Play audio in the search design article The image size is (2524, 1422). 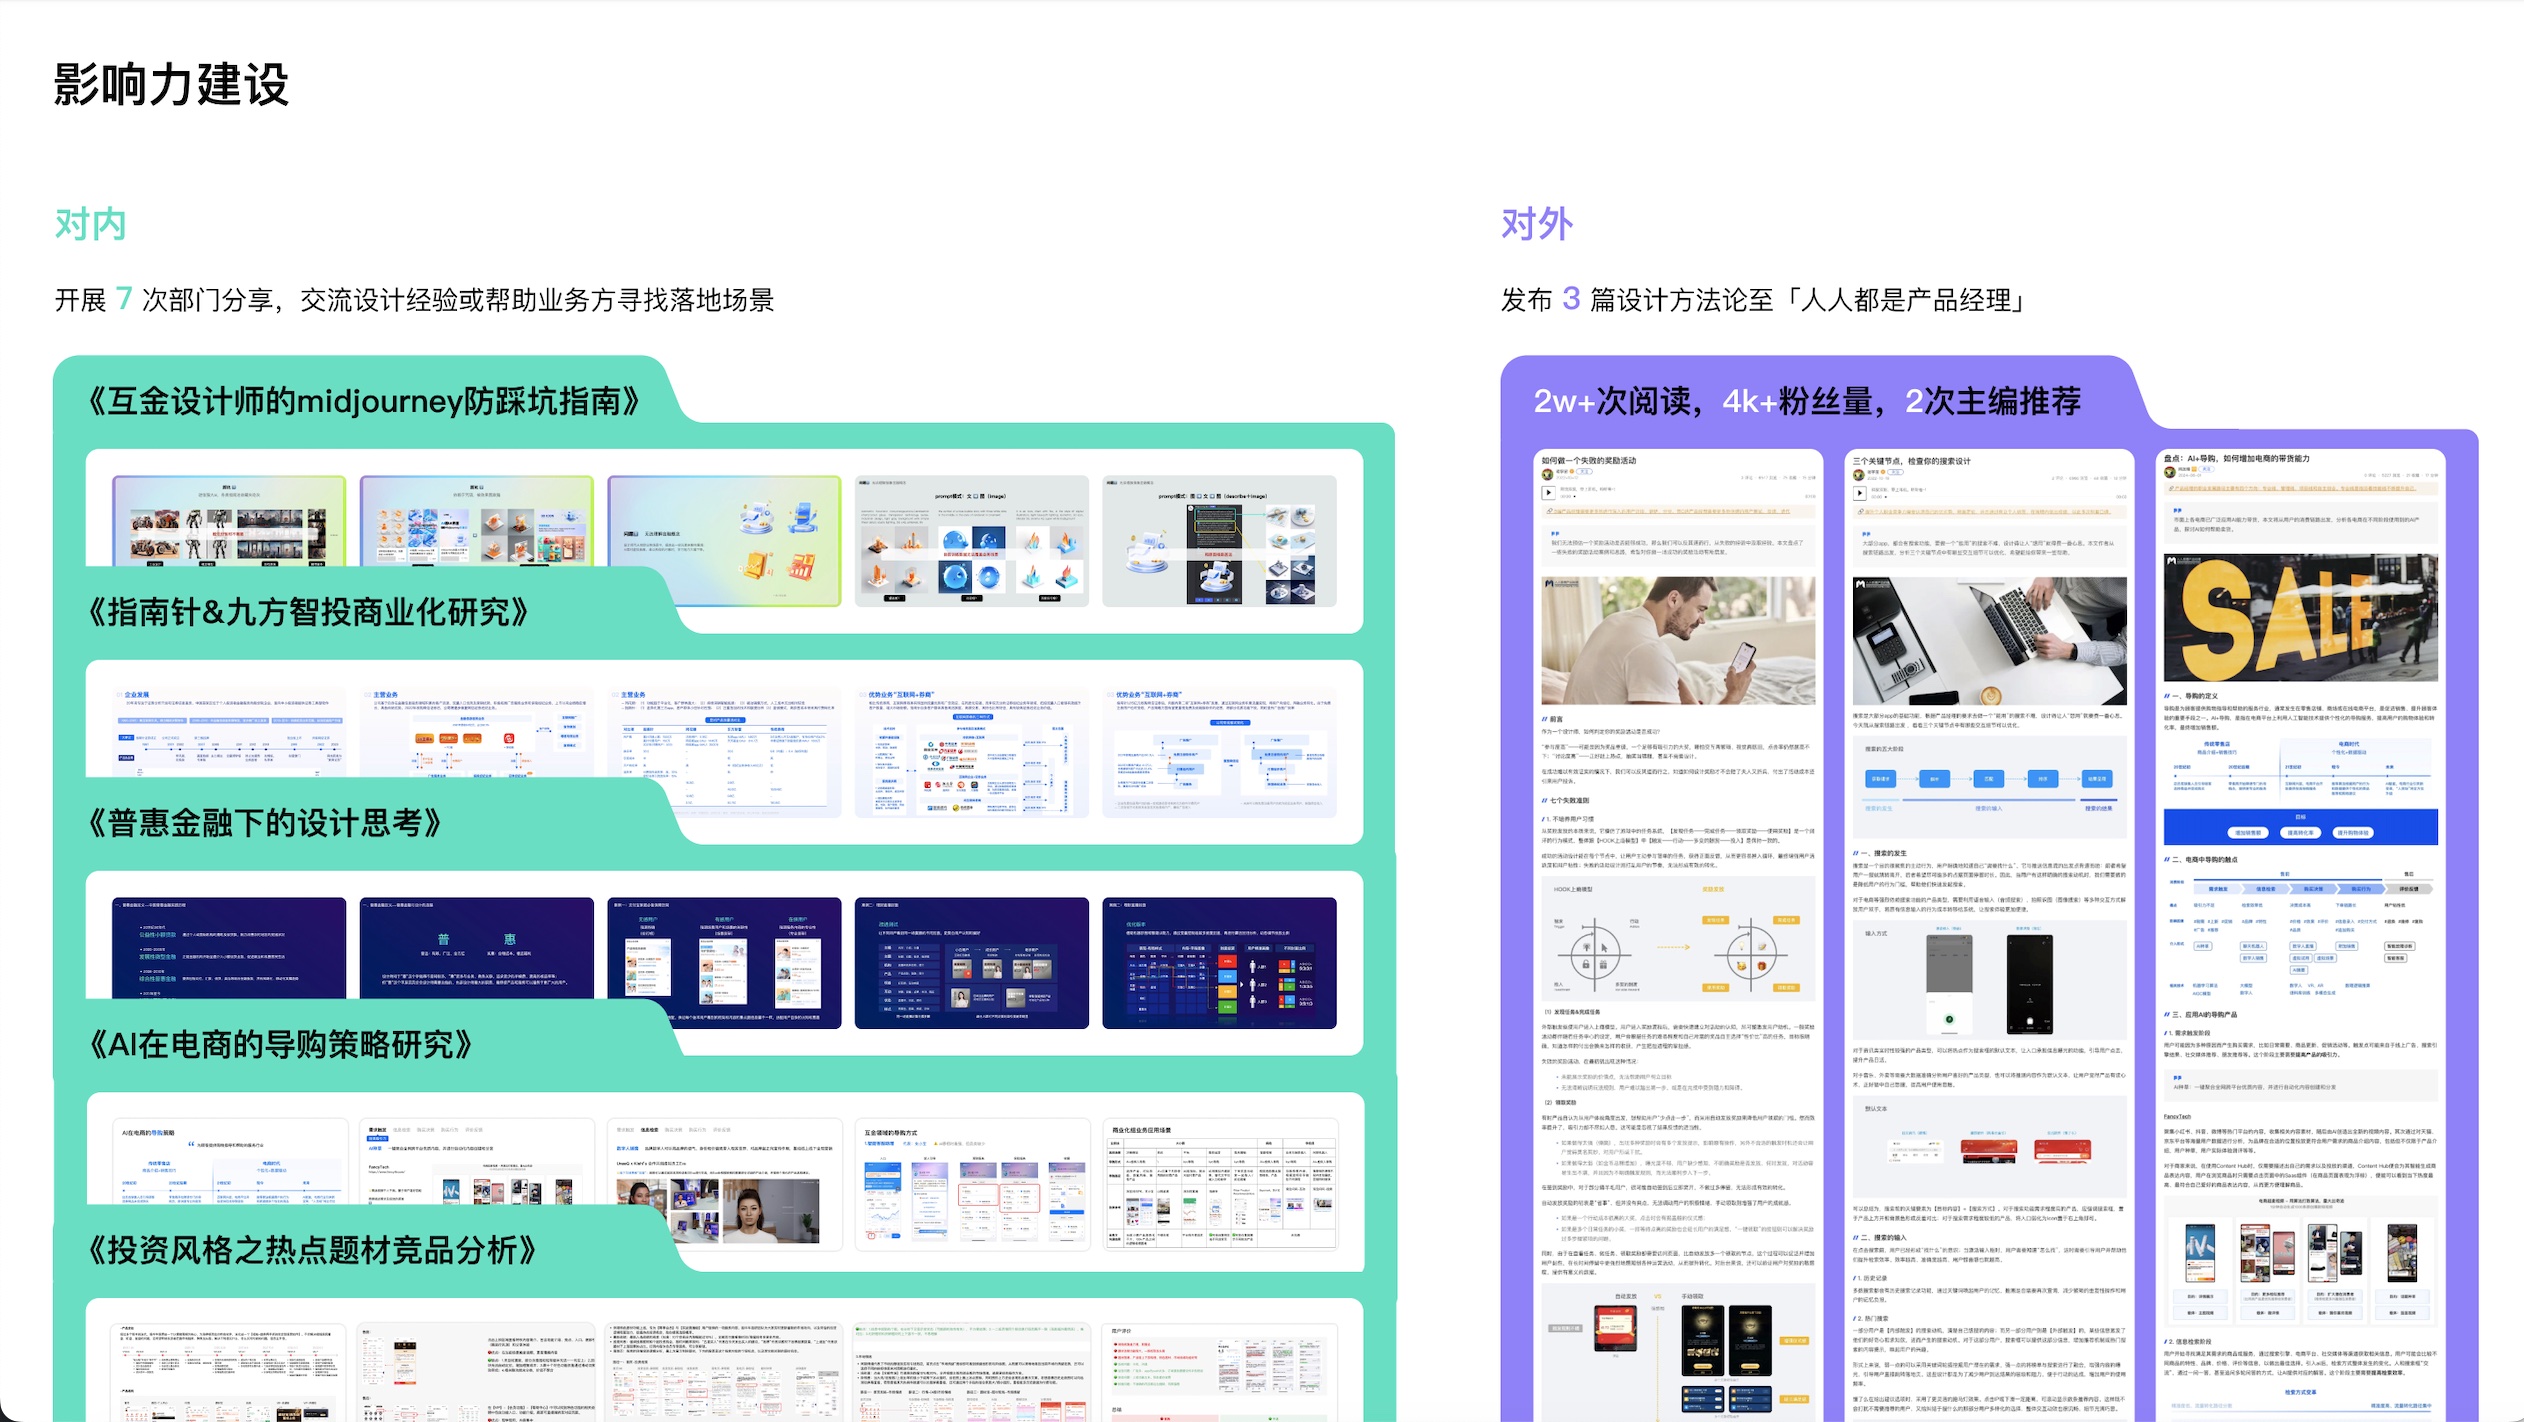1859,493
